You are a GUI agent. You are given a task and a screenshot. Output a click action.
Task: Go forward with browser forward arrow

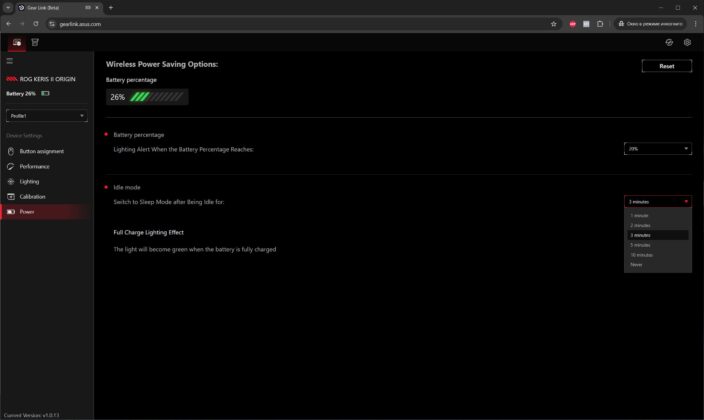click(22, 24)
